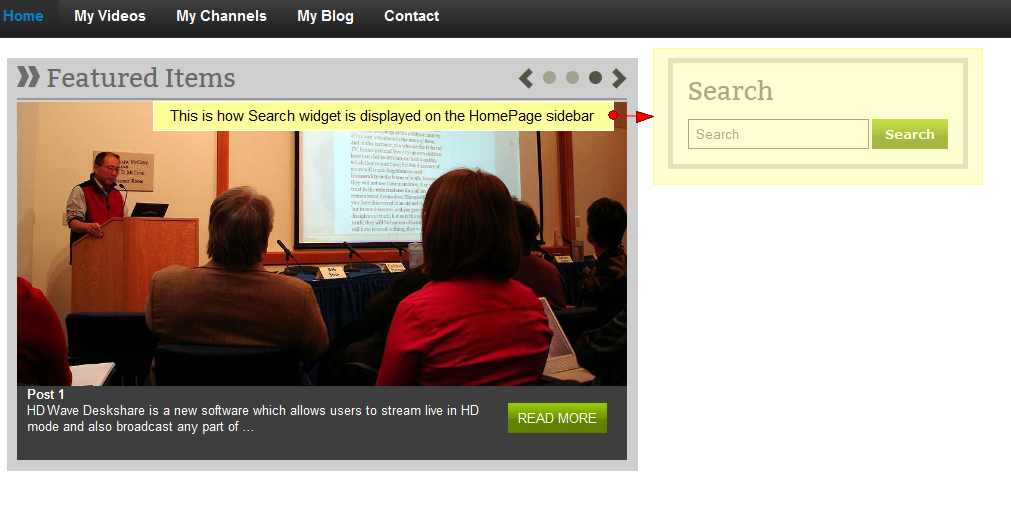Open the My Channels page
Screen dimensions: 1011x517
point(221,16)
